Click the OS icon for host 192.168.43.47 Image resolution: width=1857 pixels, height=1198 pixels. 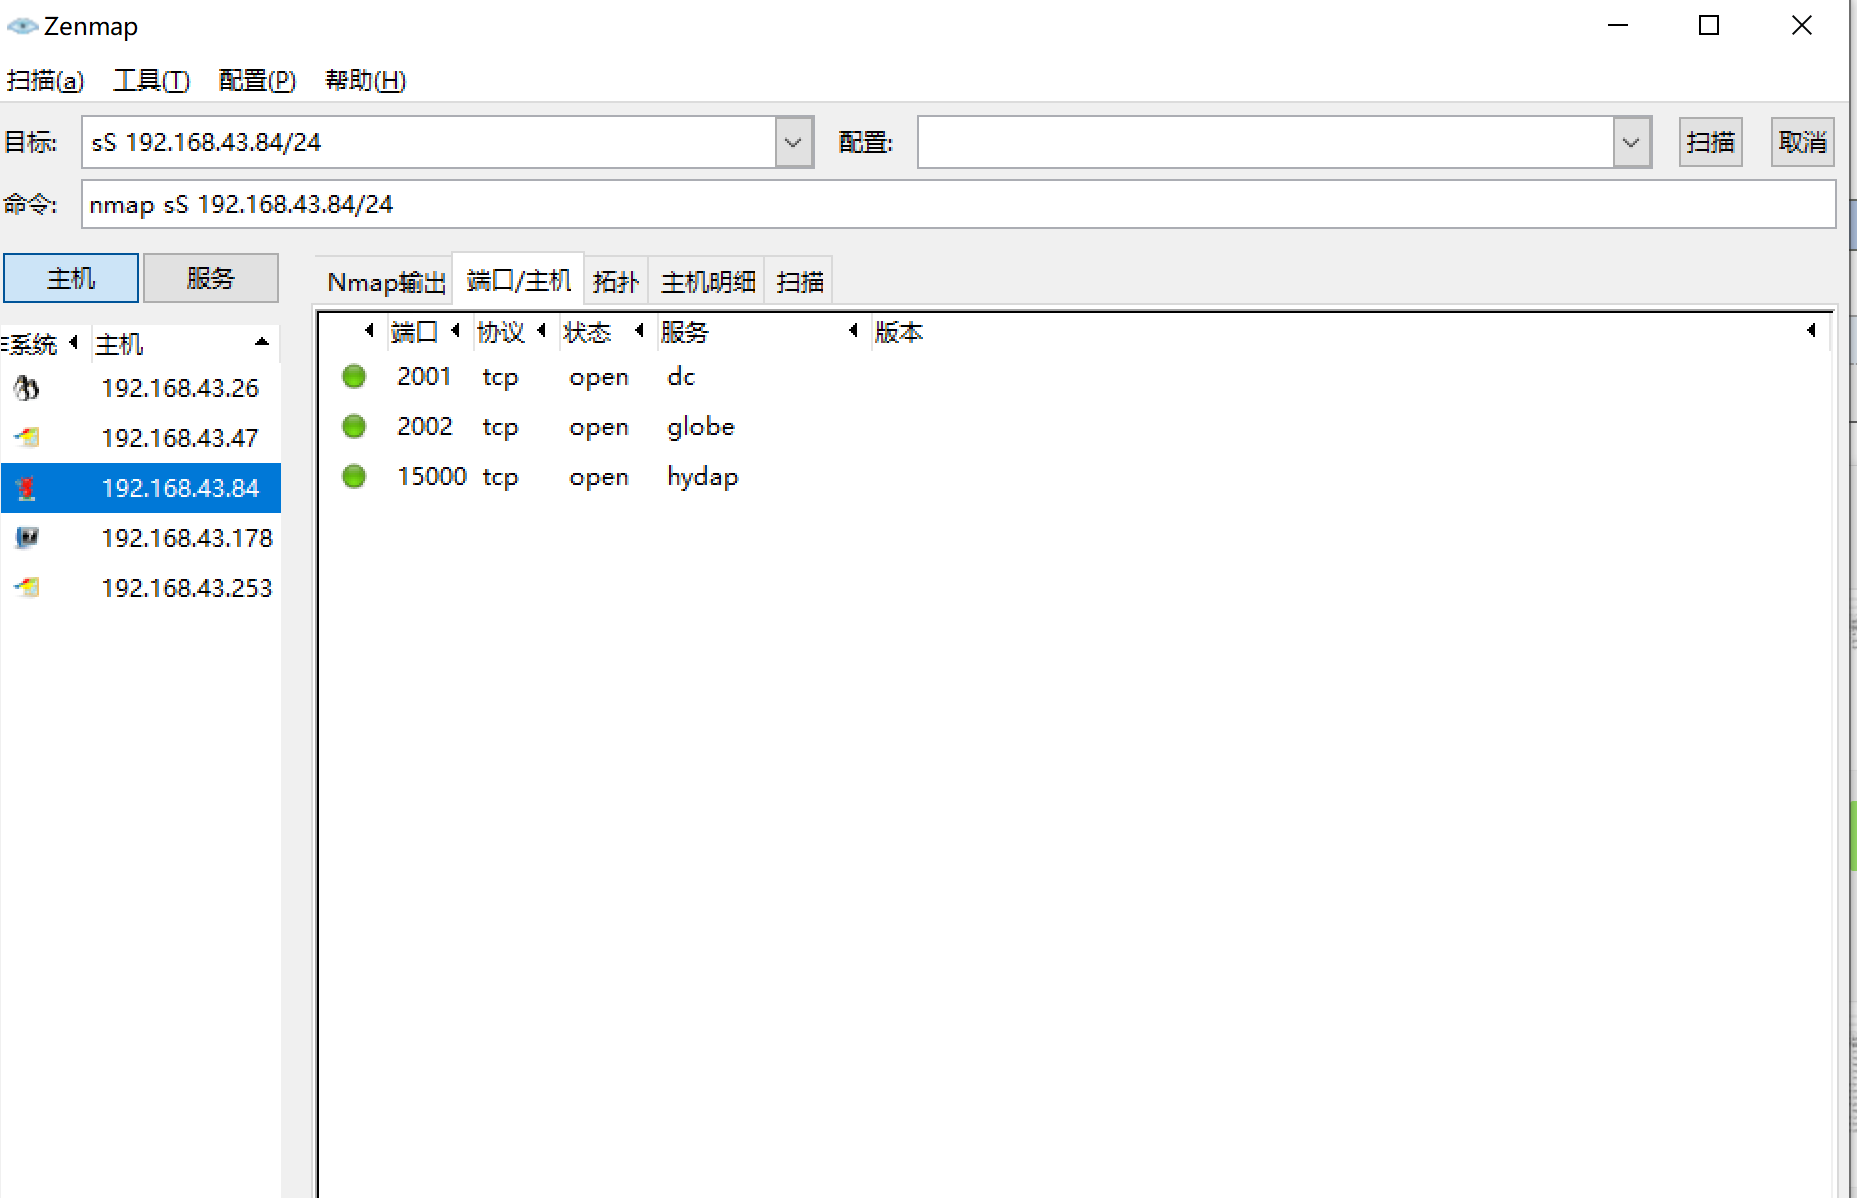point(27,438)
